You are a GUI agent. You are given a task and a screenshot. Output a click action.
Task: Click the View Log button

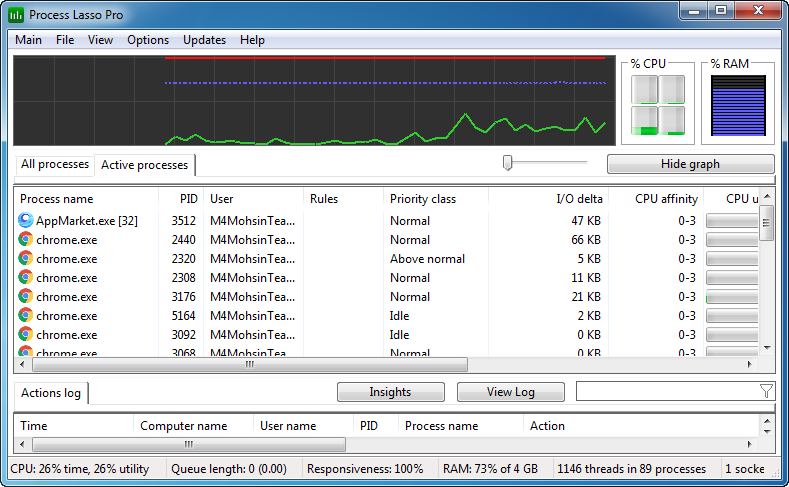[x=511, y=392]
